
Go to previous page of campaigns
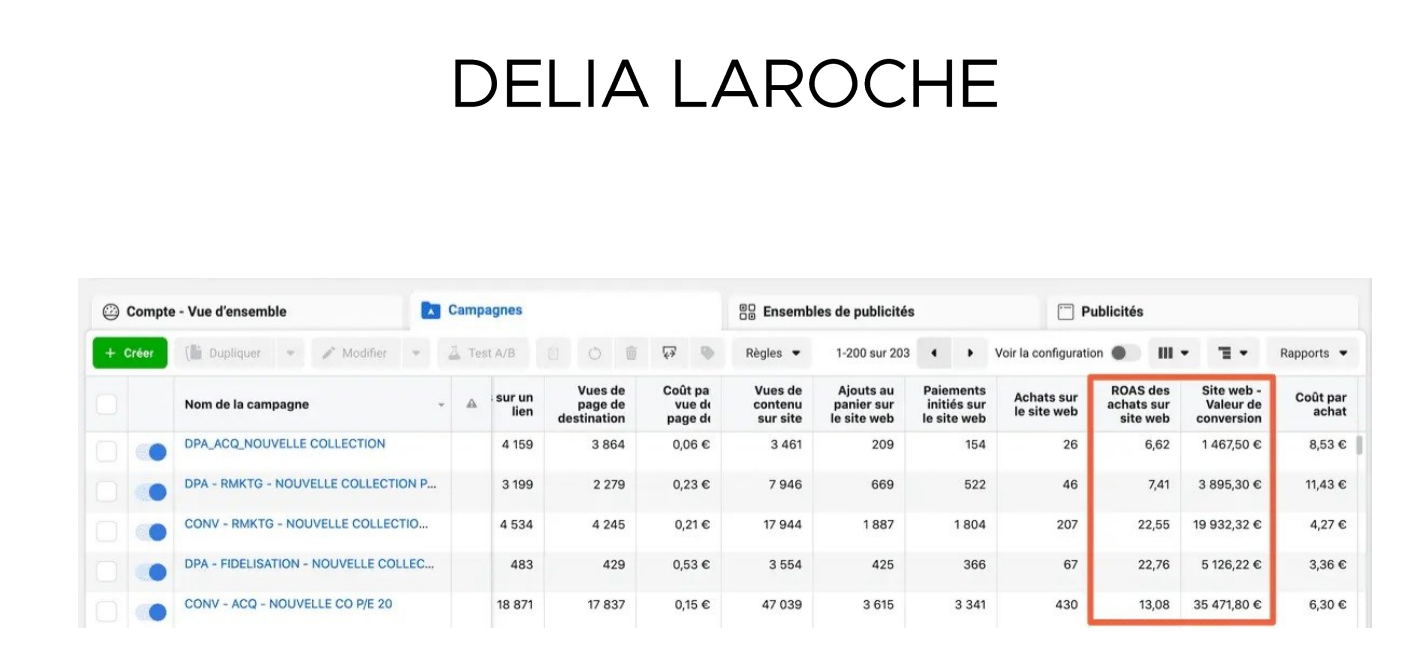coord(934,353)
